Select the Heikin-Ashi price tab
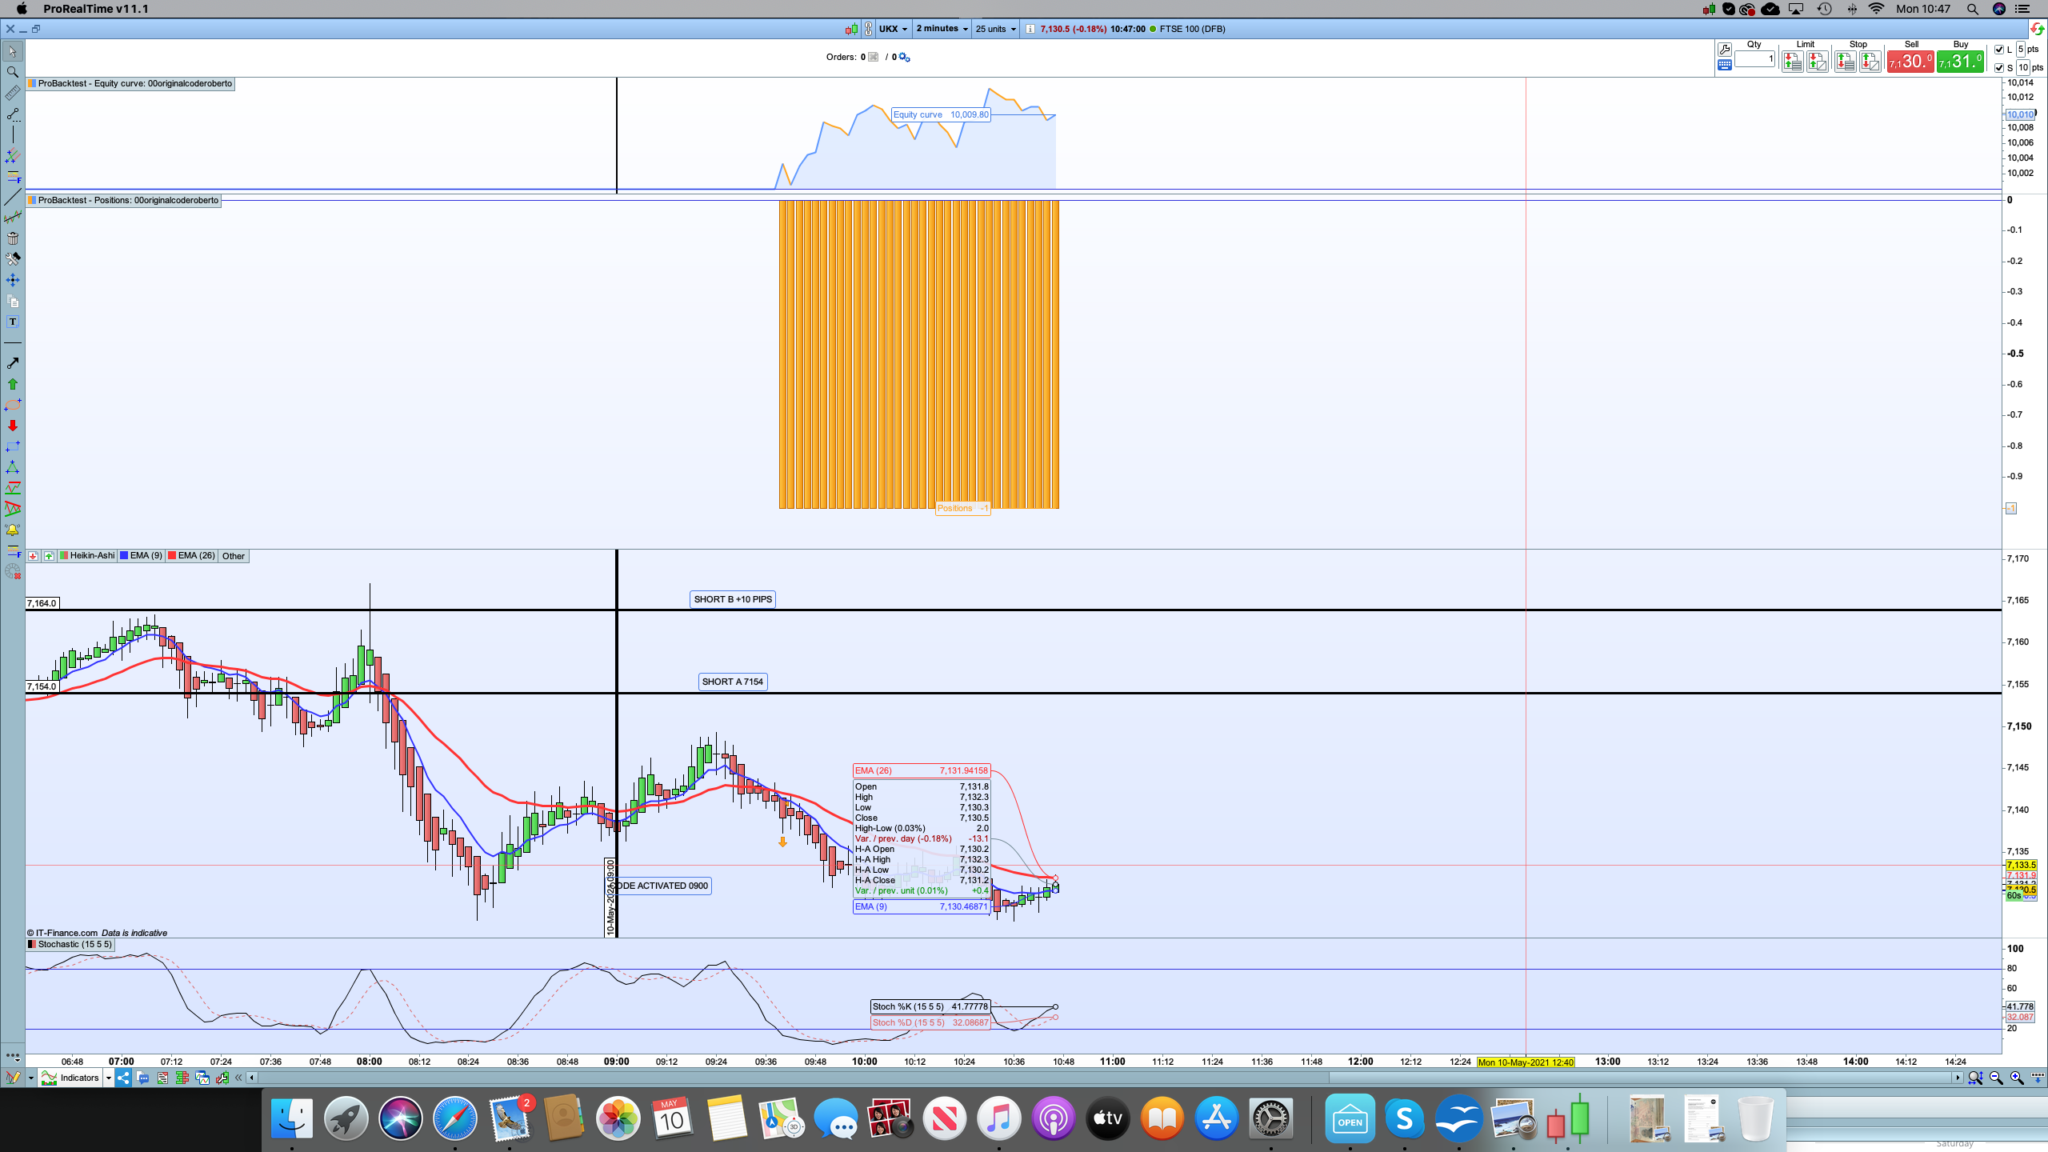2048x1152 pixels. pos(88,556)
